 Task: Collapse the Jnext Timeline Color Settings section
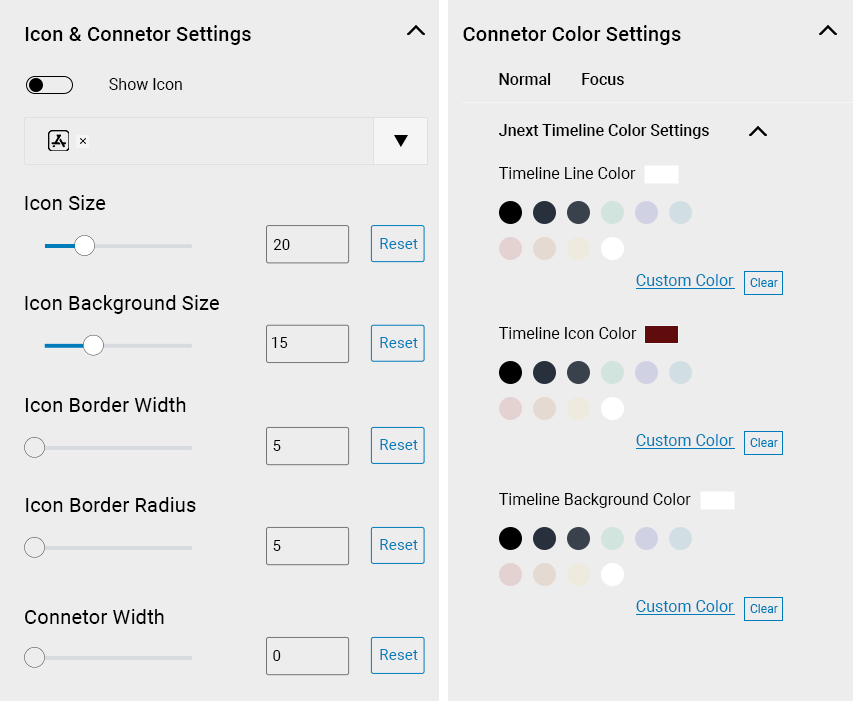[758, 131]
